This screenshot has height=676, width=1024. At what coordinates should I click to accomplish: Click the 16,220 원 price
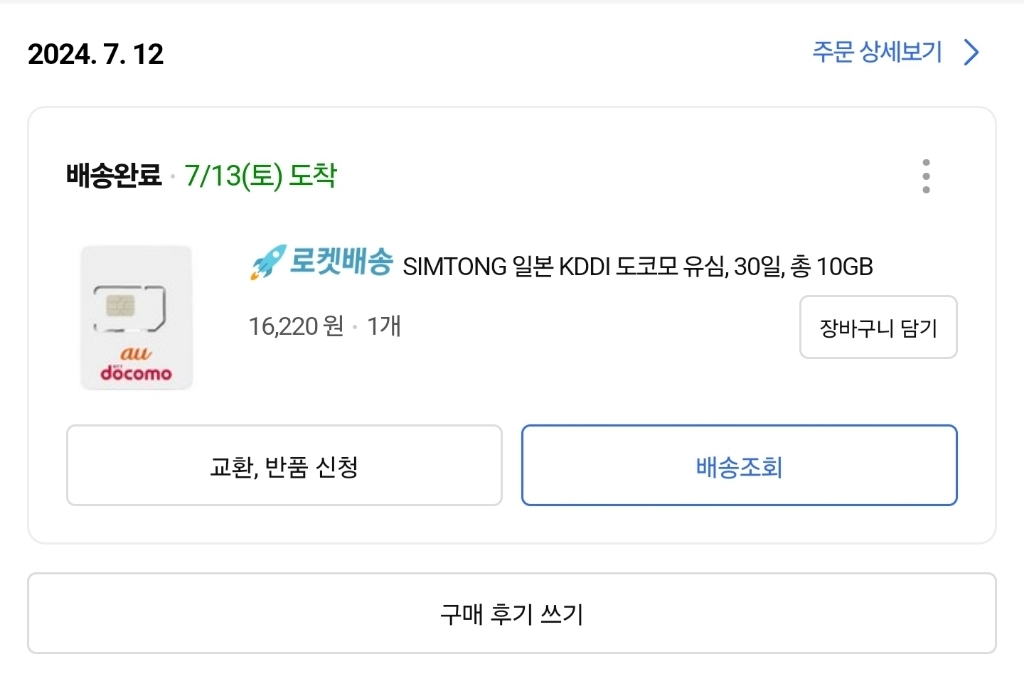coord(295,326)
